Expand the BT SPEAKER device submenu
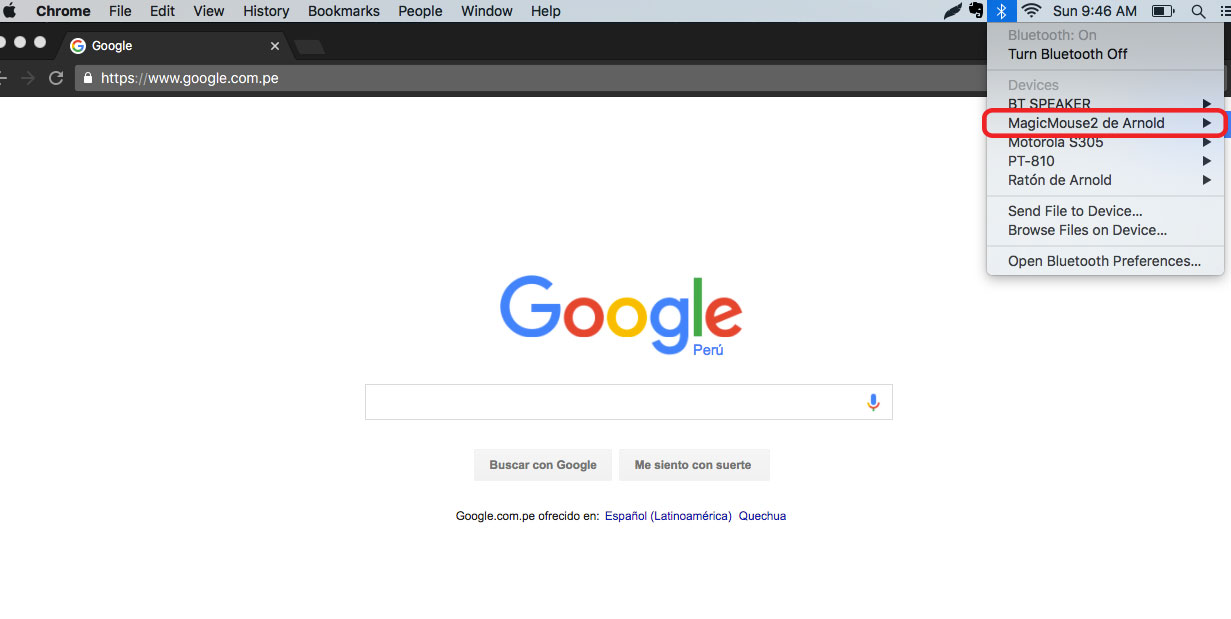1231x619 pixels. tap(1105, 104)
